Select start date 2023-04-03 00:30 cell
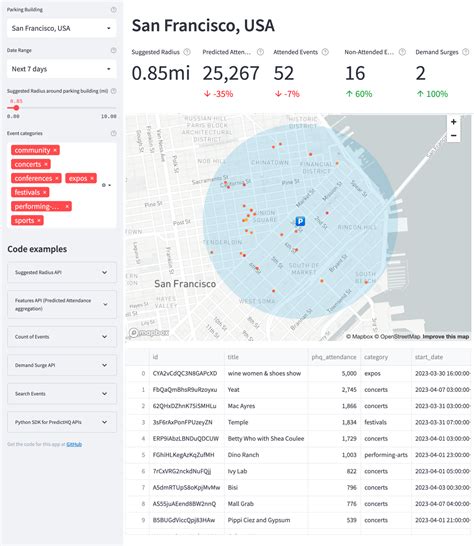This screenshot has height=546, width=474. click(x=441, y=488)
